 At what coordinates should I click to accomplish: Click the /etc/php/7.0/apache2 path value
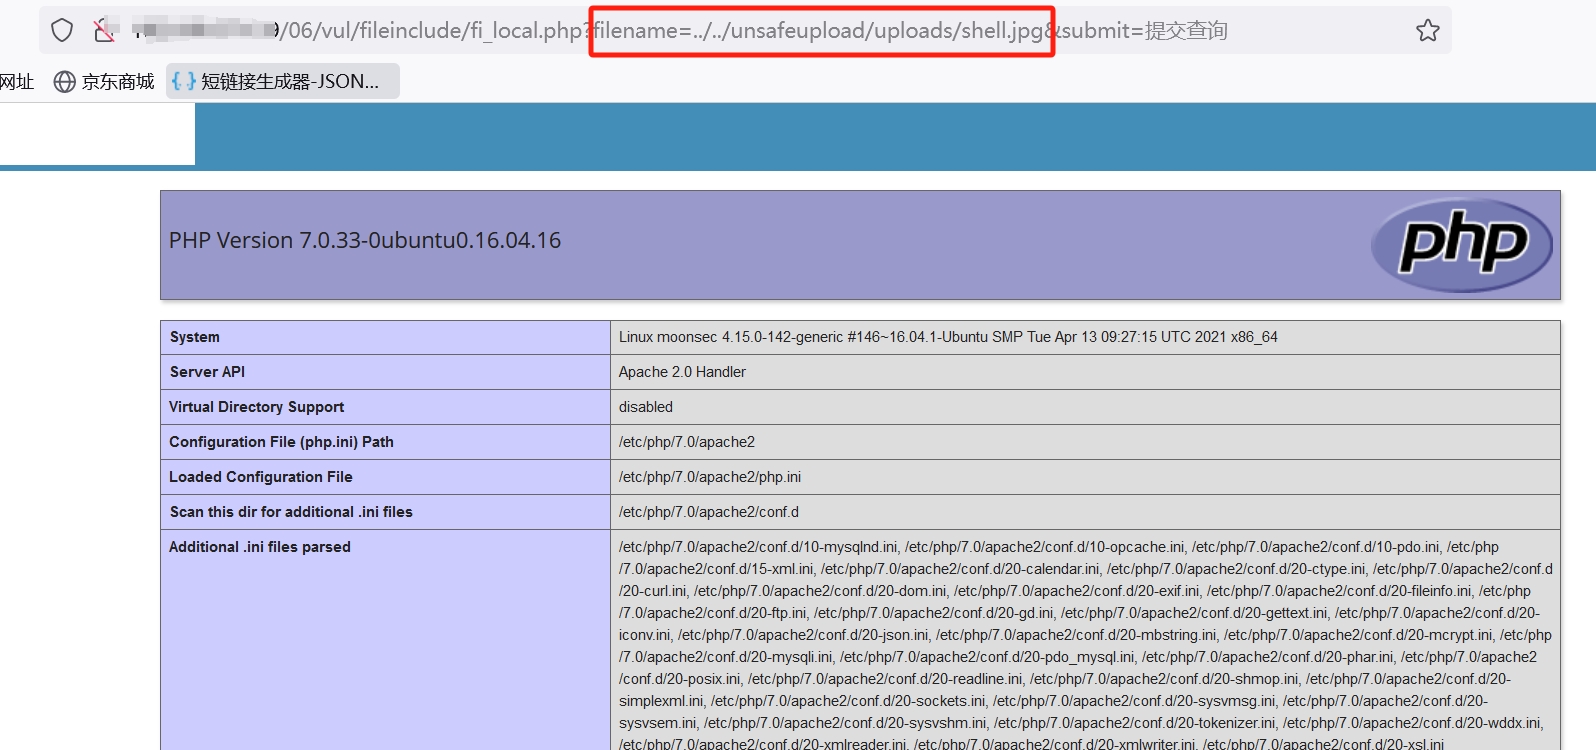[687, 442]
